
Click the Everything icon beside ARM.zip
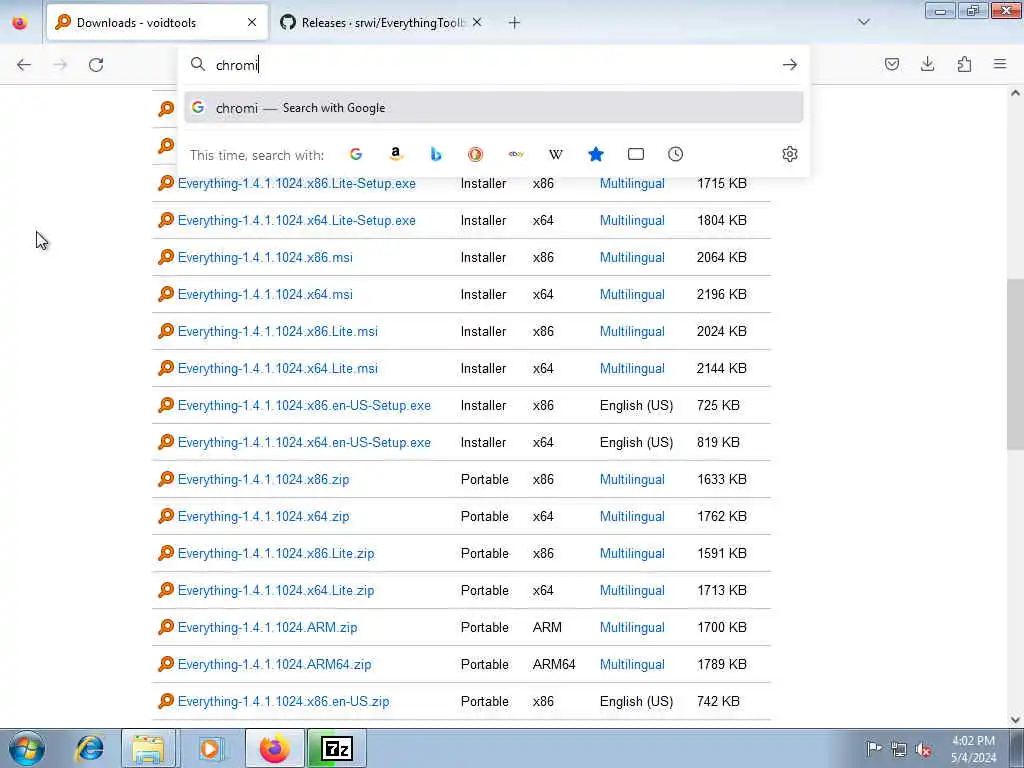pos(166,628)
